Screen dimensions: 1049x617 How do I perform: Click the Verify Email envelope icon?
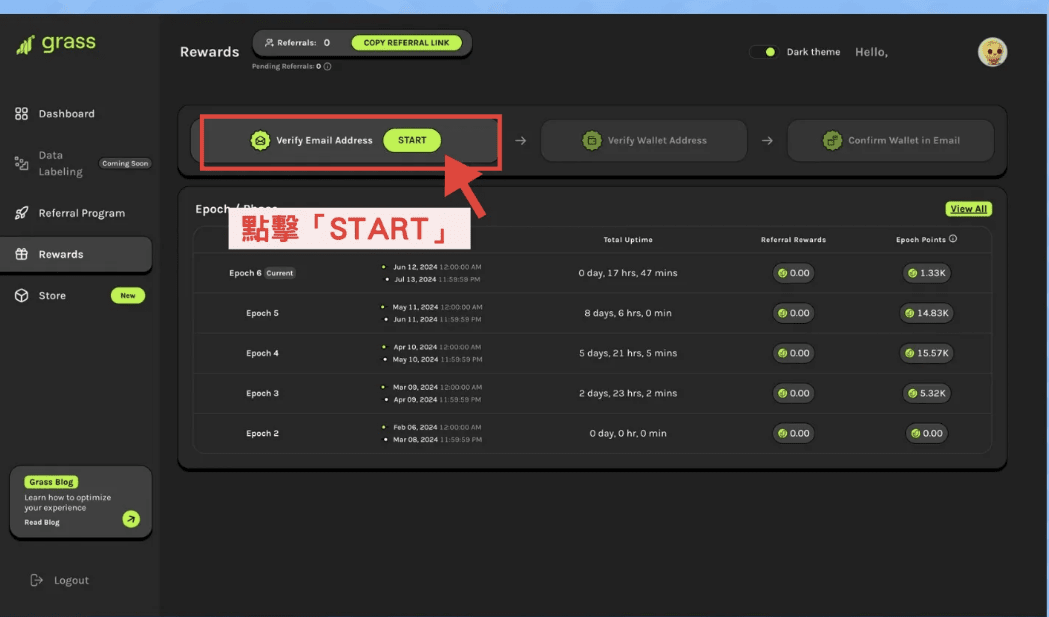(x=260, y=141)
